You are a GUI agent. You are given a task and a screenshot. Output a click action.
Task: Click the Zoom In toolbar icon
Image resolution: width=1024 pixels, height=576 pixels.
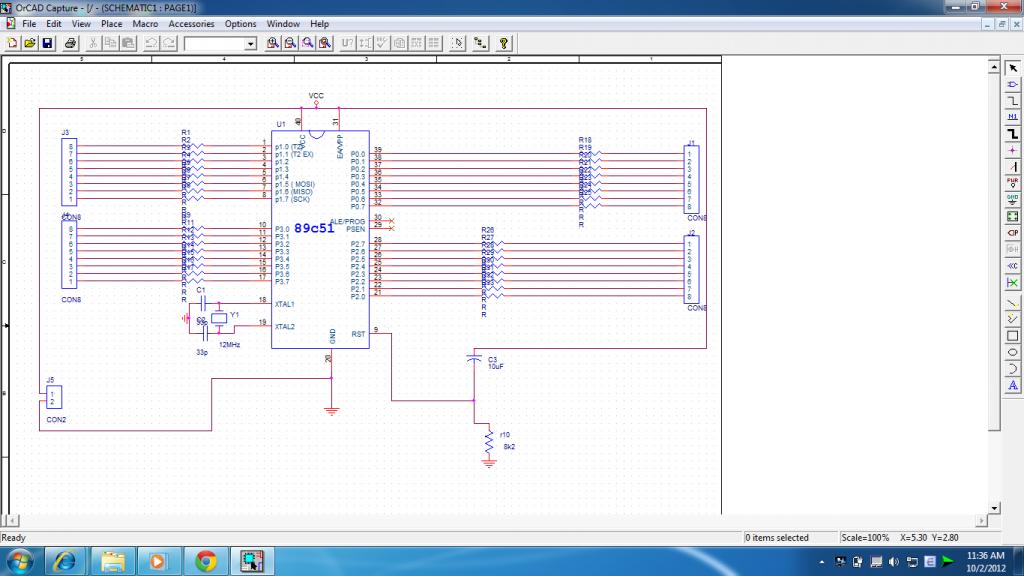click(x=272, y=43)
